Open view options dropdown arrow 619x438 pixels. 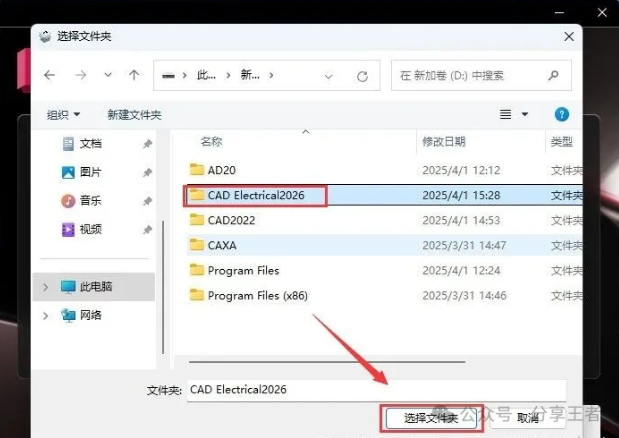[x=525, y=114]
